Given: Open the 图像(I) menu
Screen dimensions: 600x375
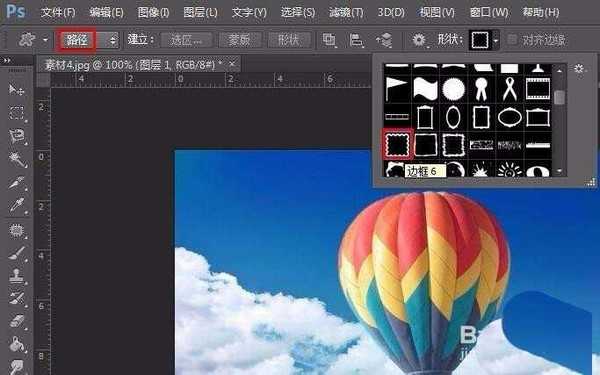Looking at the screenshot, I should (x=153, y=13).
